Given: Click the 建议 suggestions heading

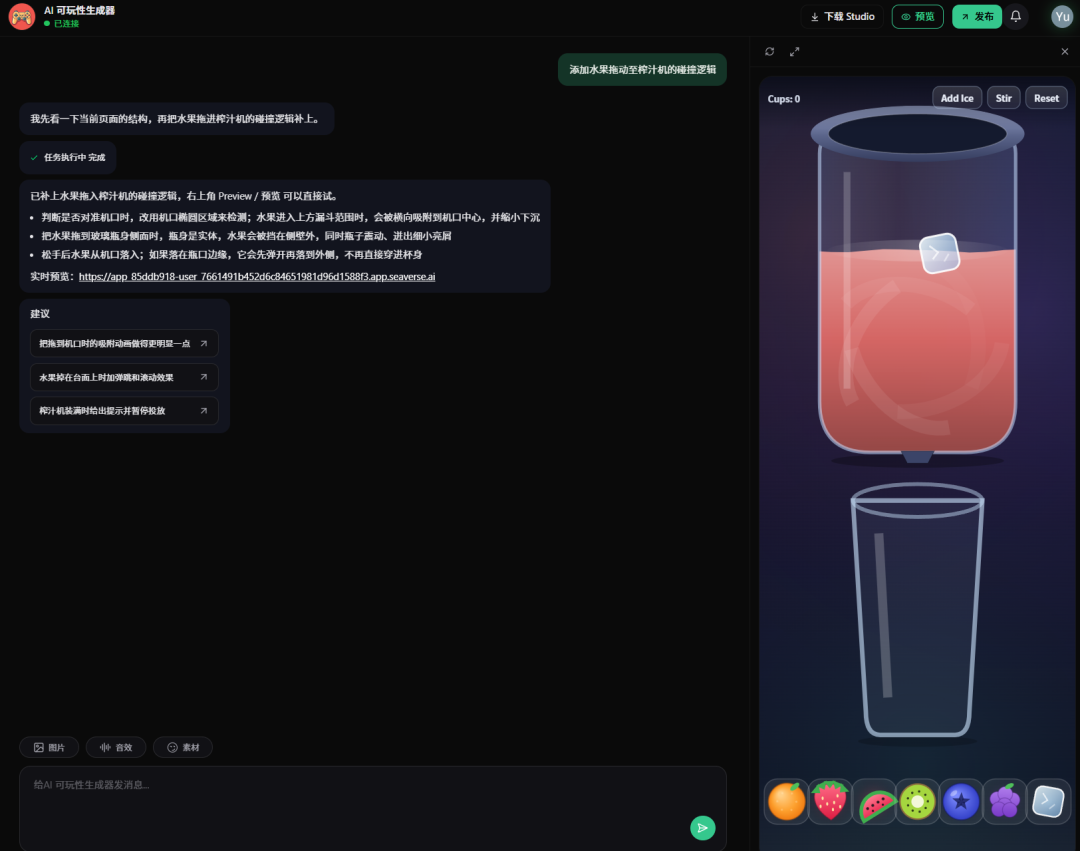Looking at the screenshot, I should tap(40, 314).
